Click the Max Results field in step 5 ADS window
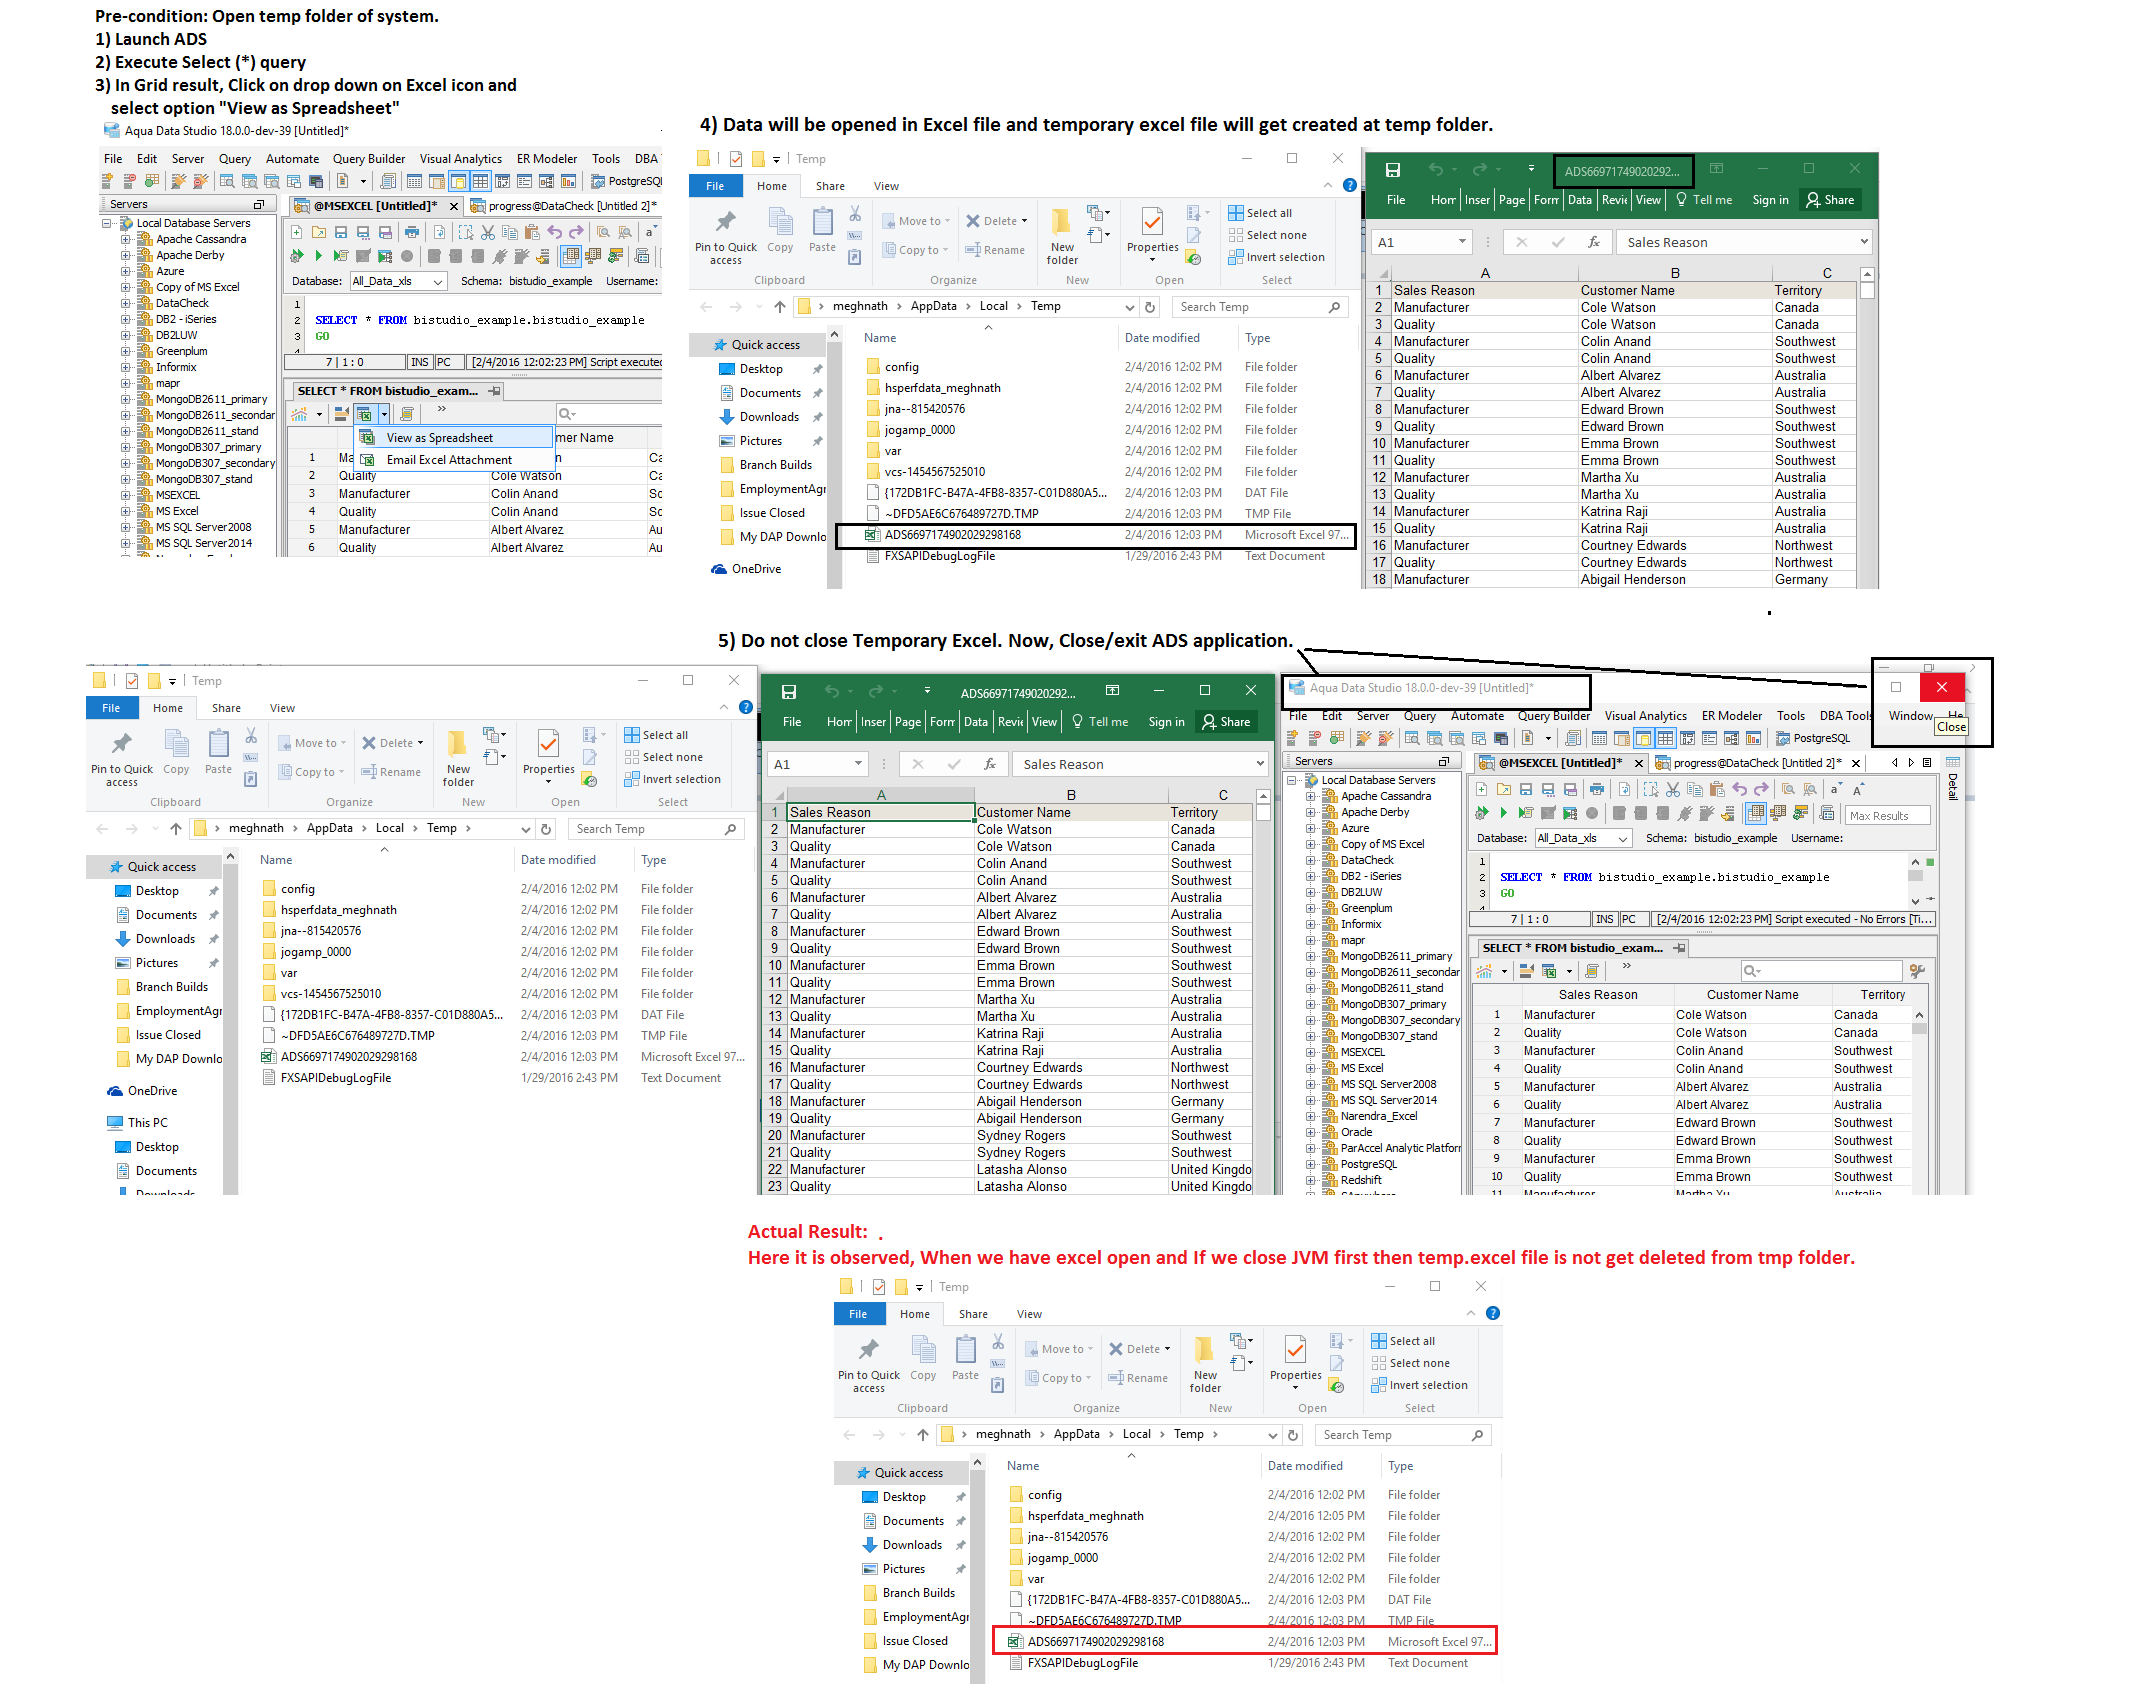Viewport: 2154px width, 1700px height. coord(1887,816)
